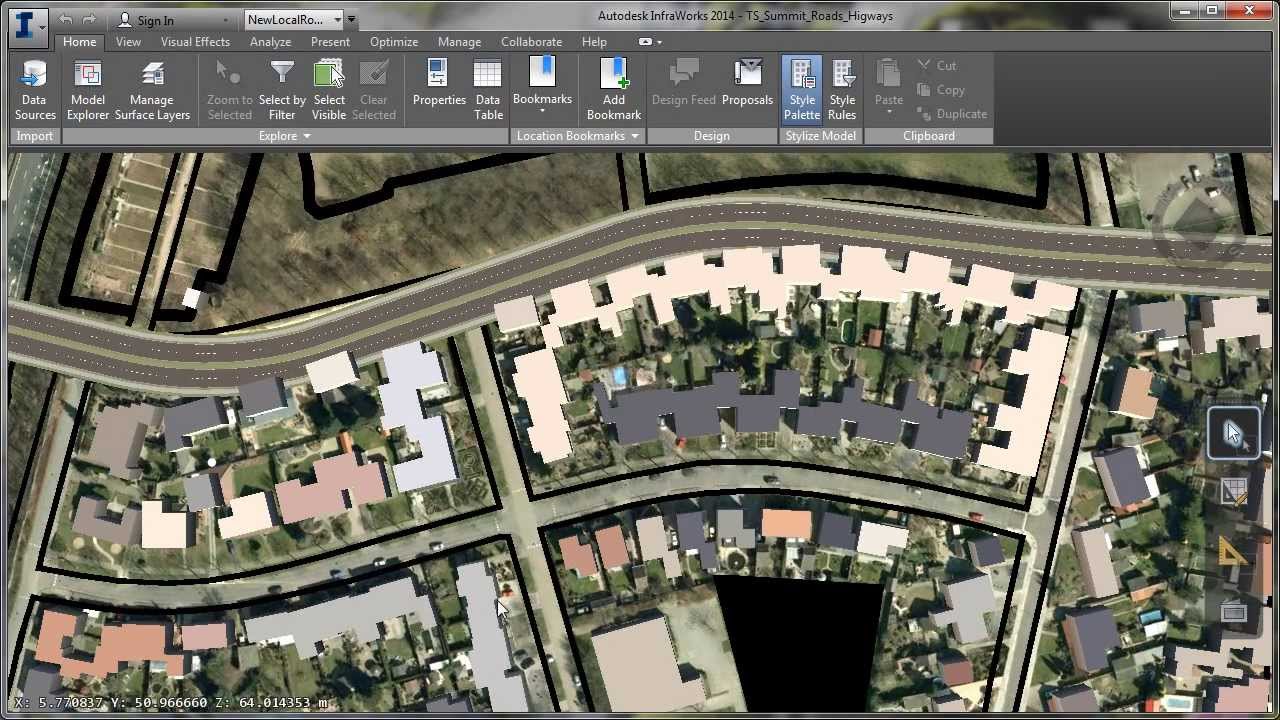Open the Present tab
Image resolution: width=1280 pixels, height=720 pixels.
tap(330, 42)
